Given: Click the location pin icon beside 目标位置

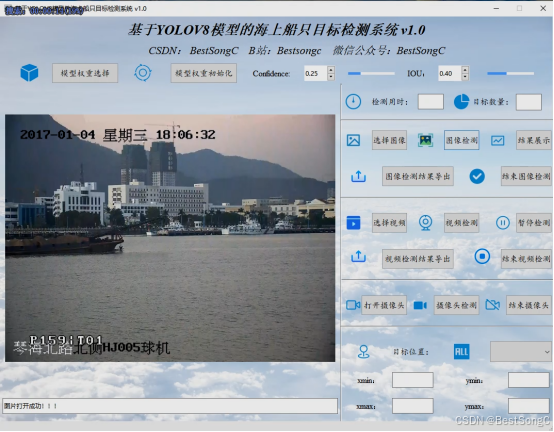Looking at the screenshot, I should (364, 352).
